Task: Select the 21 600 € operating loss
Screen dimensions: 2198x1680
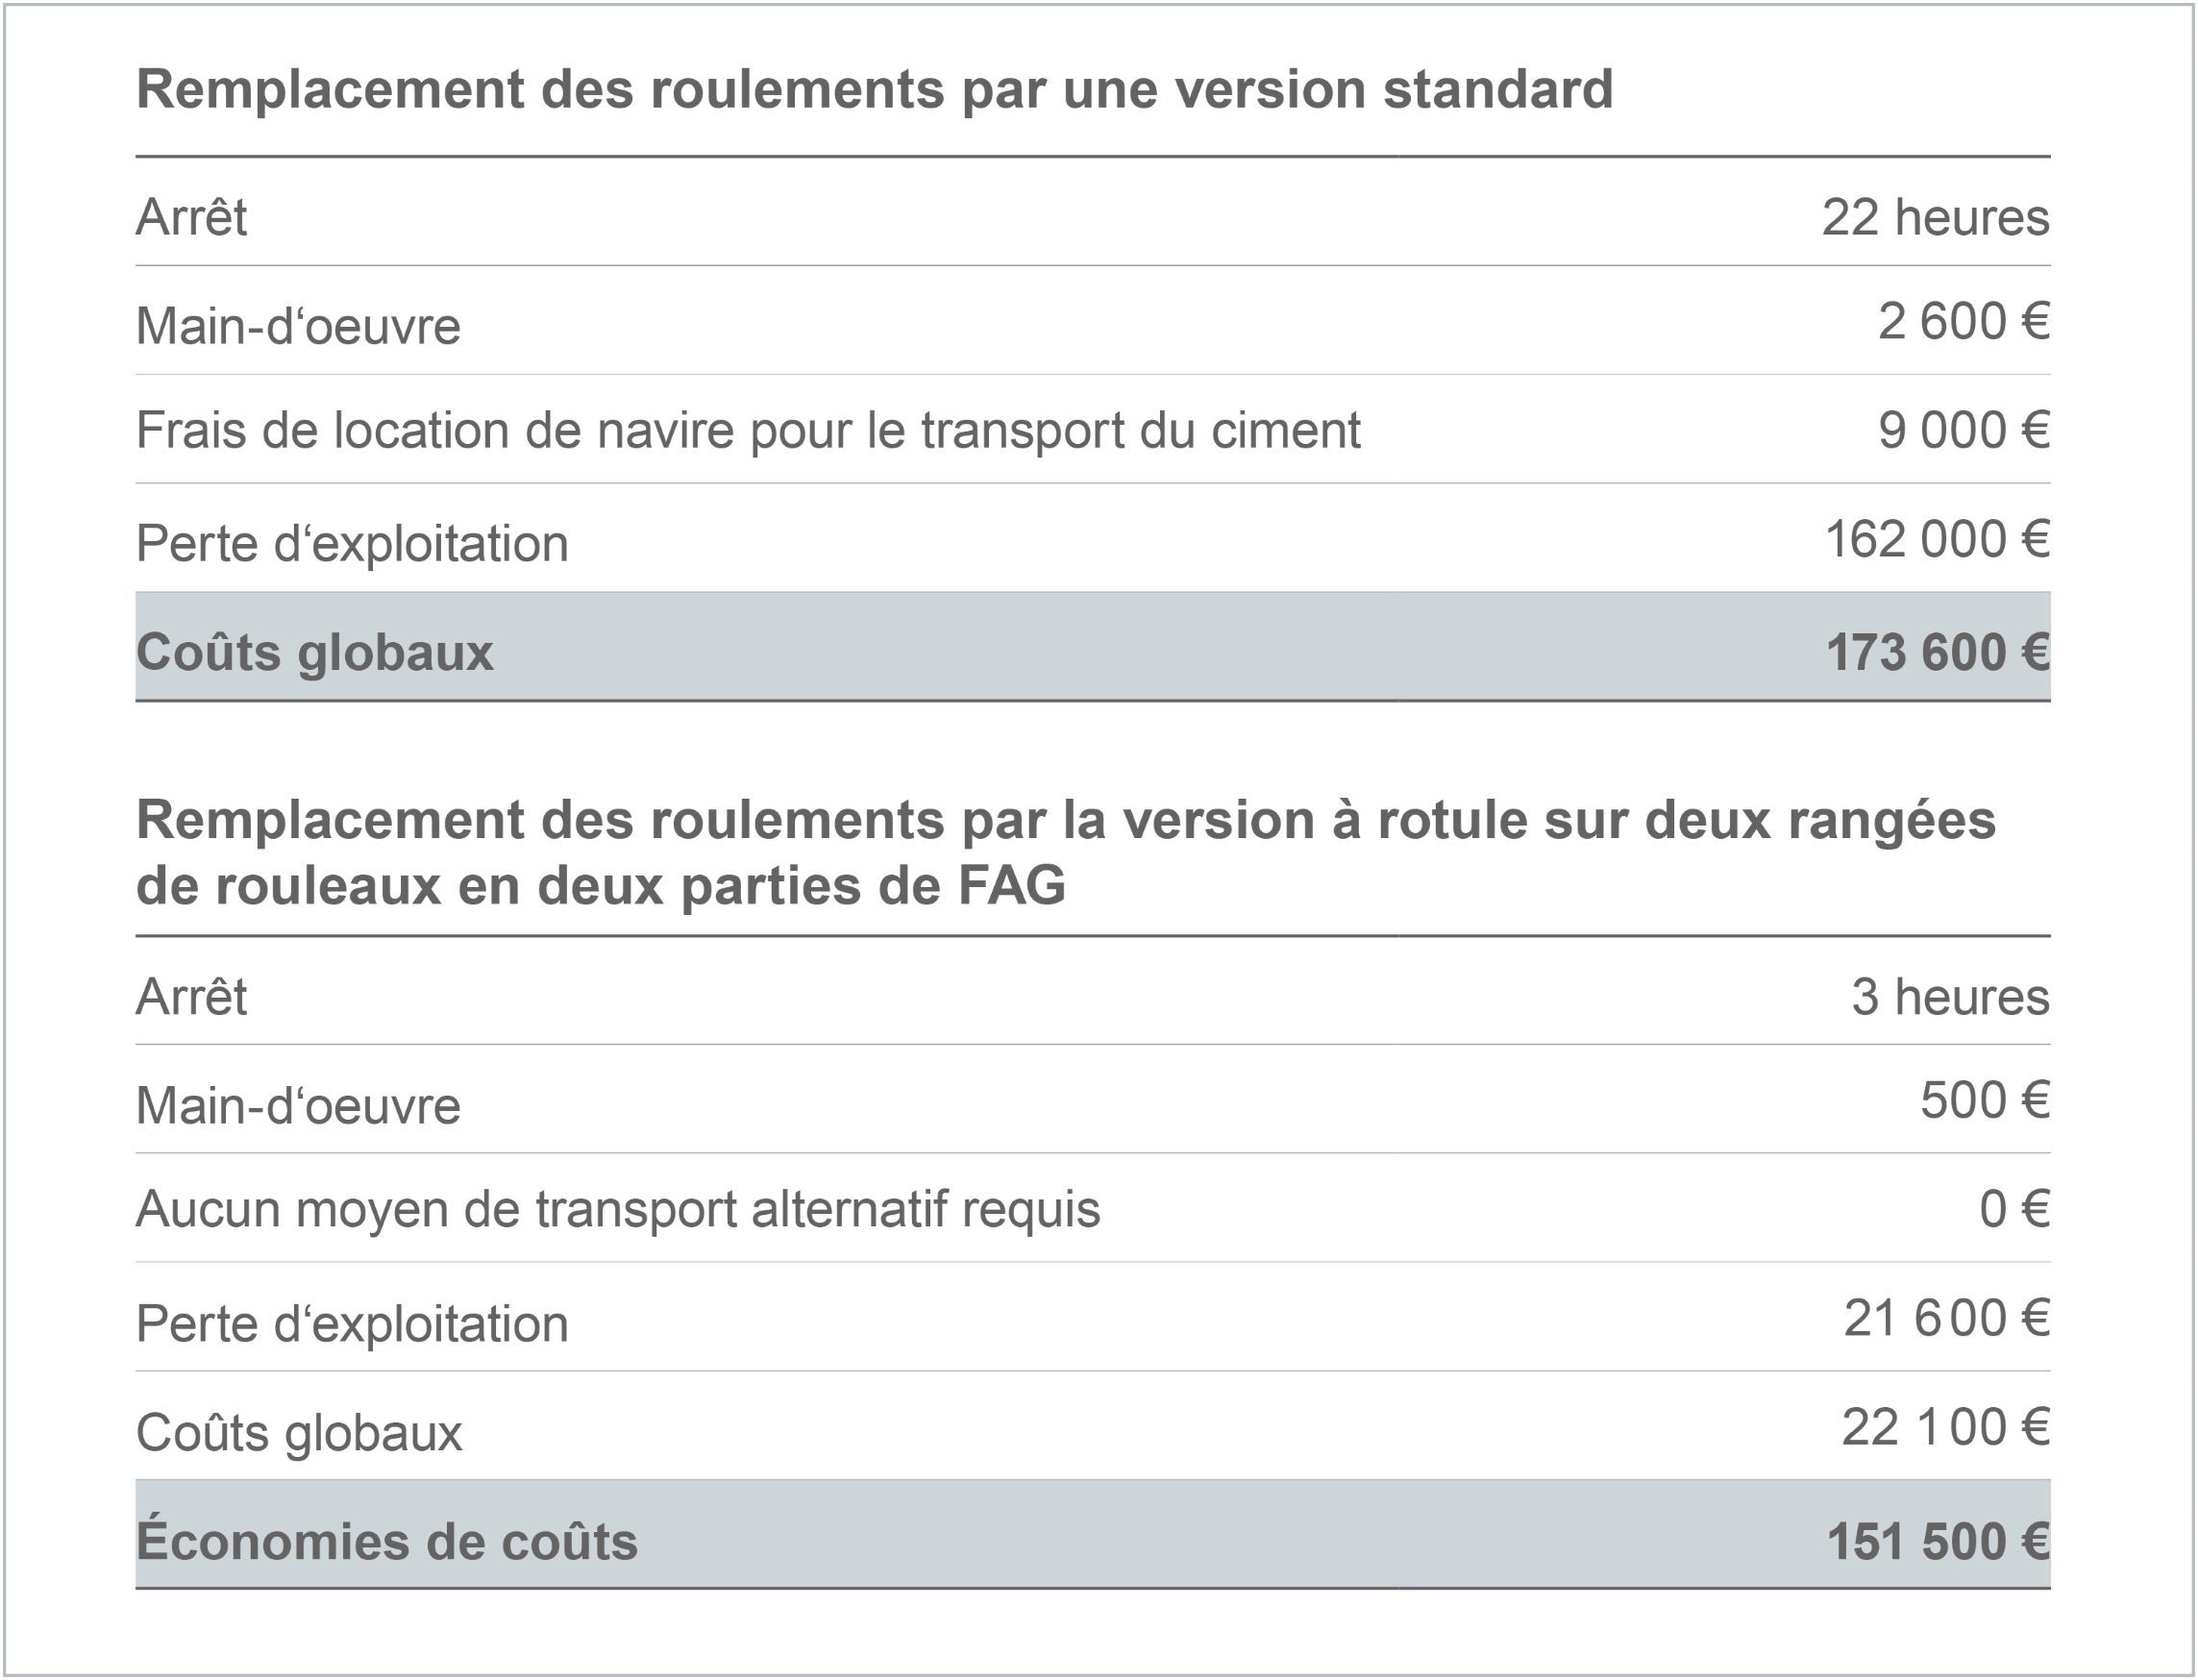Action: point(1946,1319)
